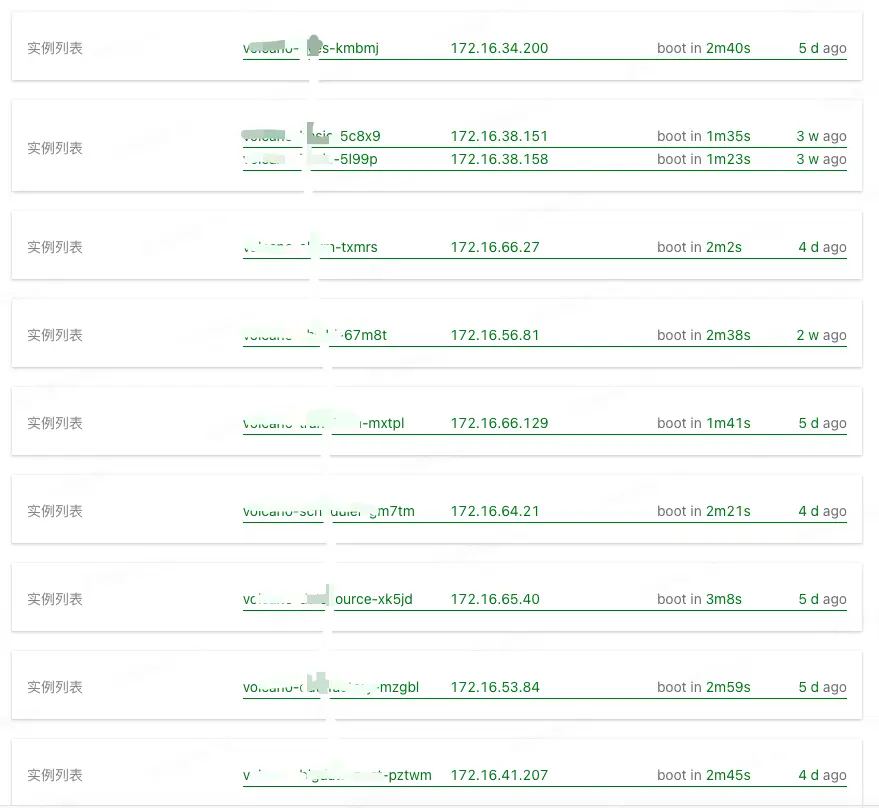Click 实例列表 label beside IP 172.16.64.21
The height and width of the screenshot is (808, 879).
[55, 511]
